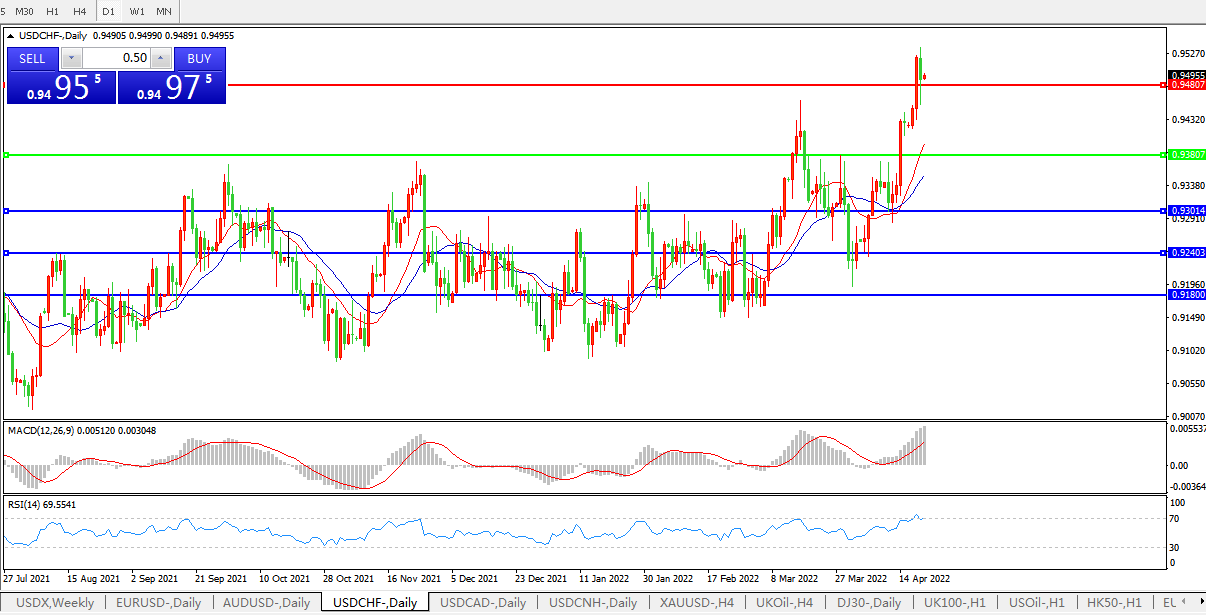The width and height of the screenshot is (1206, 615).
Task: Switch chart to H1 timeframe
Action: pos(53,11)
